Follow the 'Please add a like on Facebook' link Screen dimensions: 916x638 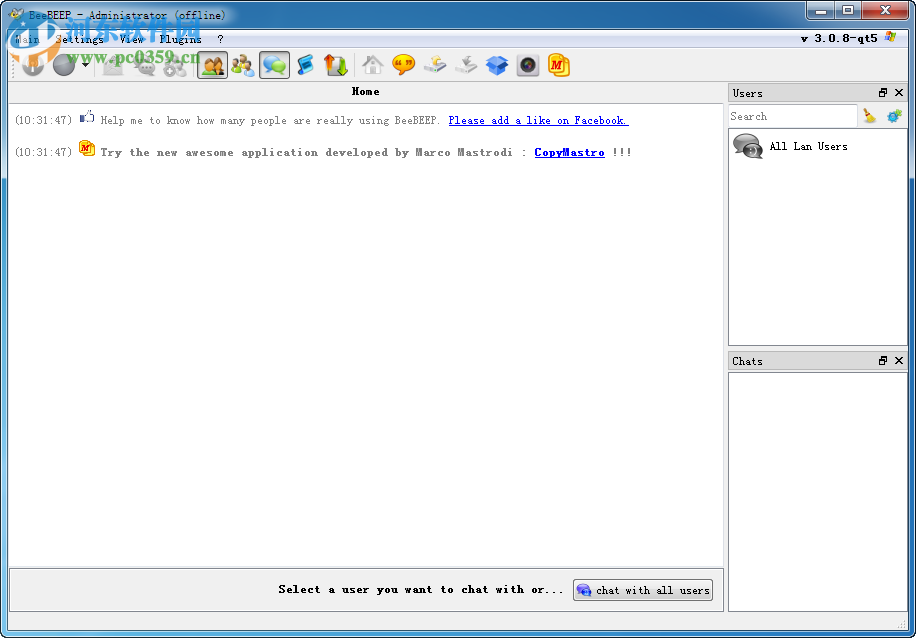point(538,120)
